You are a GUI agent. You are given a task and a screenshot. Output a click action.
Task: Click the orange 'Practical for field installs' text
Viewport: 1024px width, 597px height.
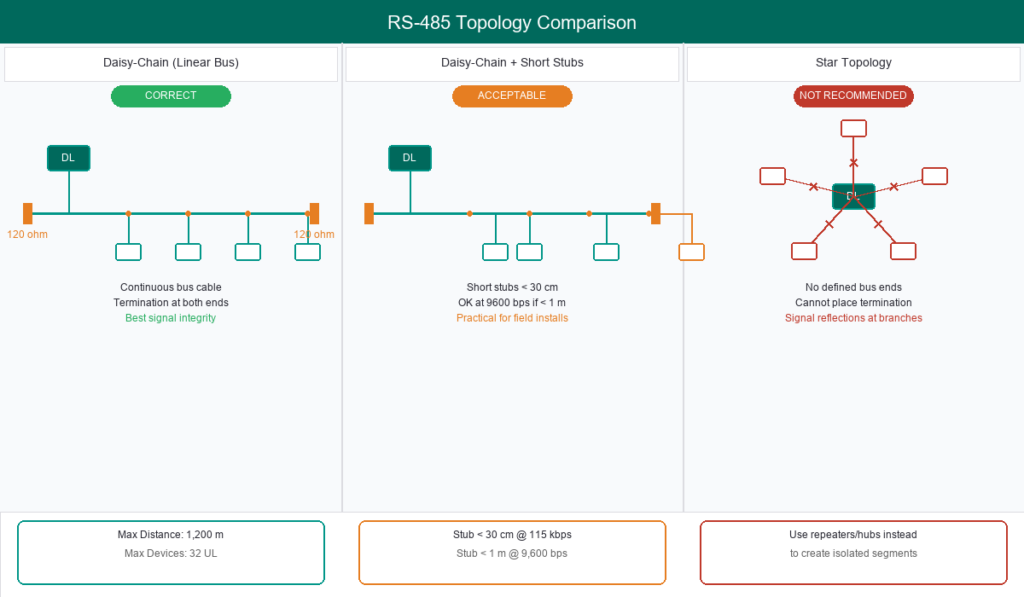tap(512, 318)
